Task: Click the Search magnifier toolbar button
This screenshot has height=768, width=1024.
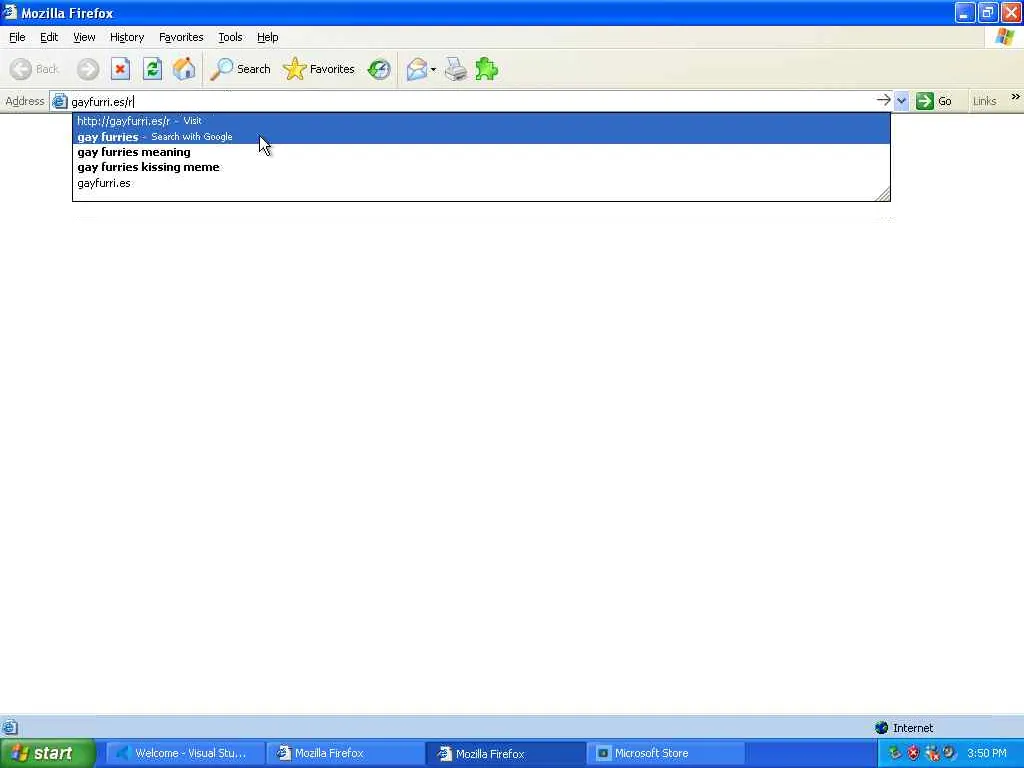Action: [240, 69]
